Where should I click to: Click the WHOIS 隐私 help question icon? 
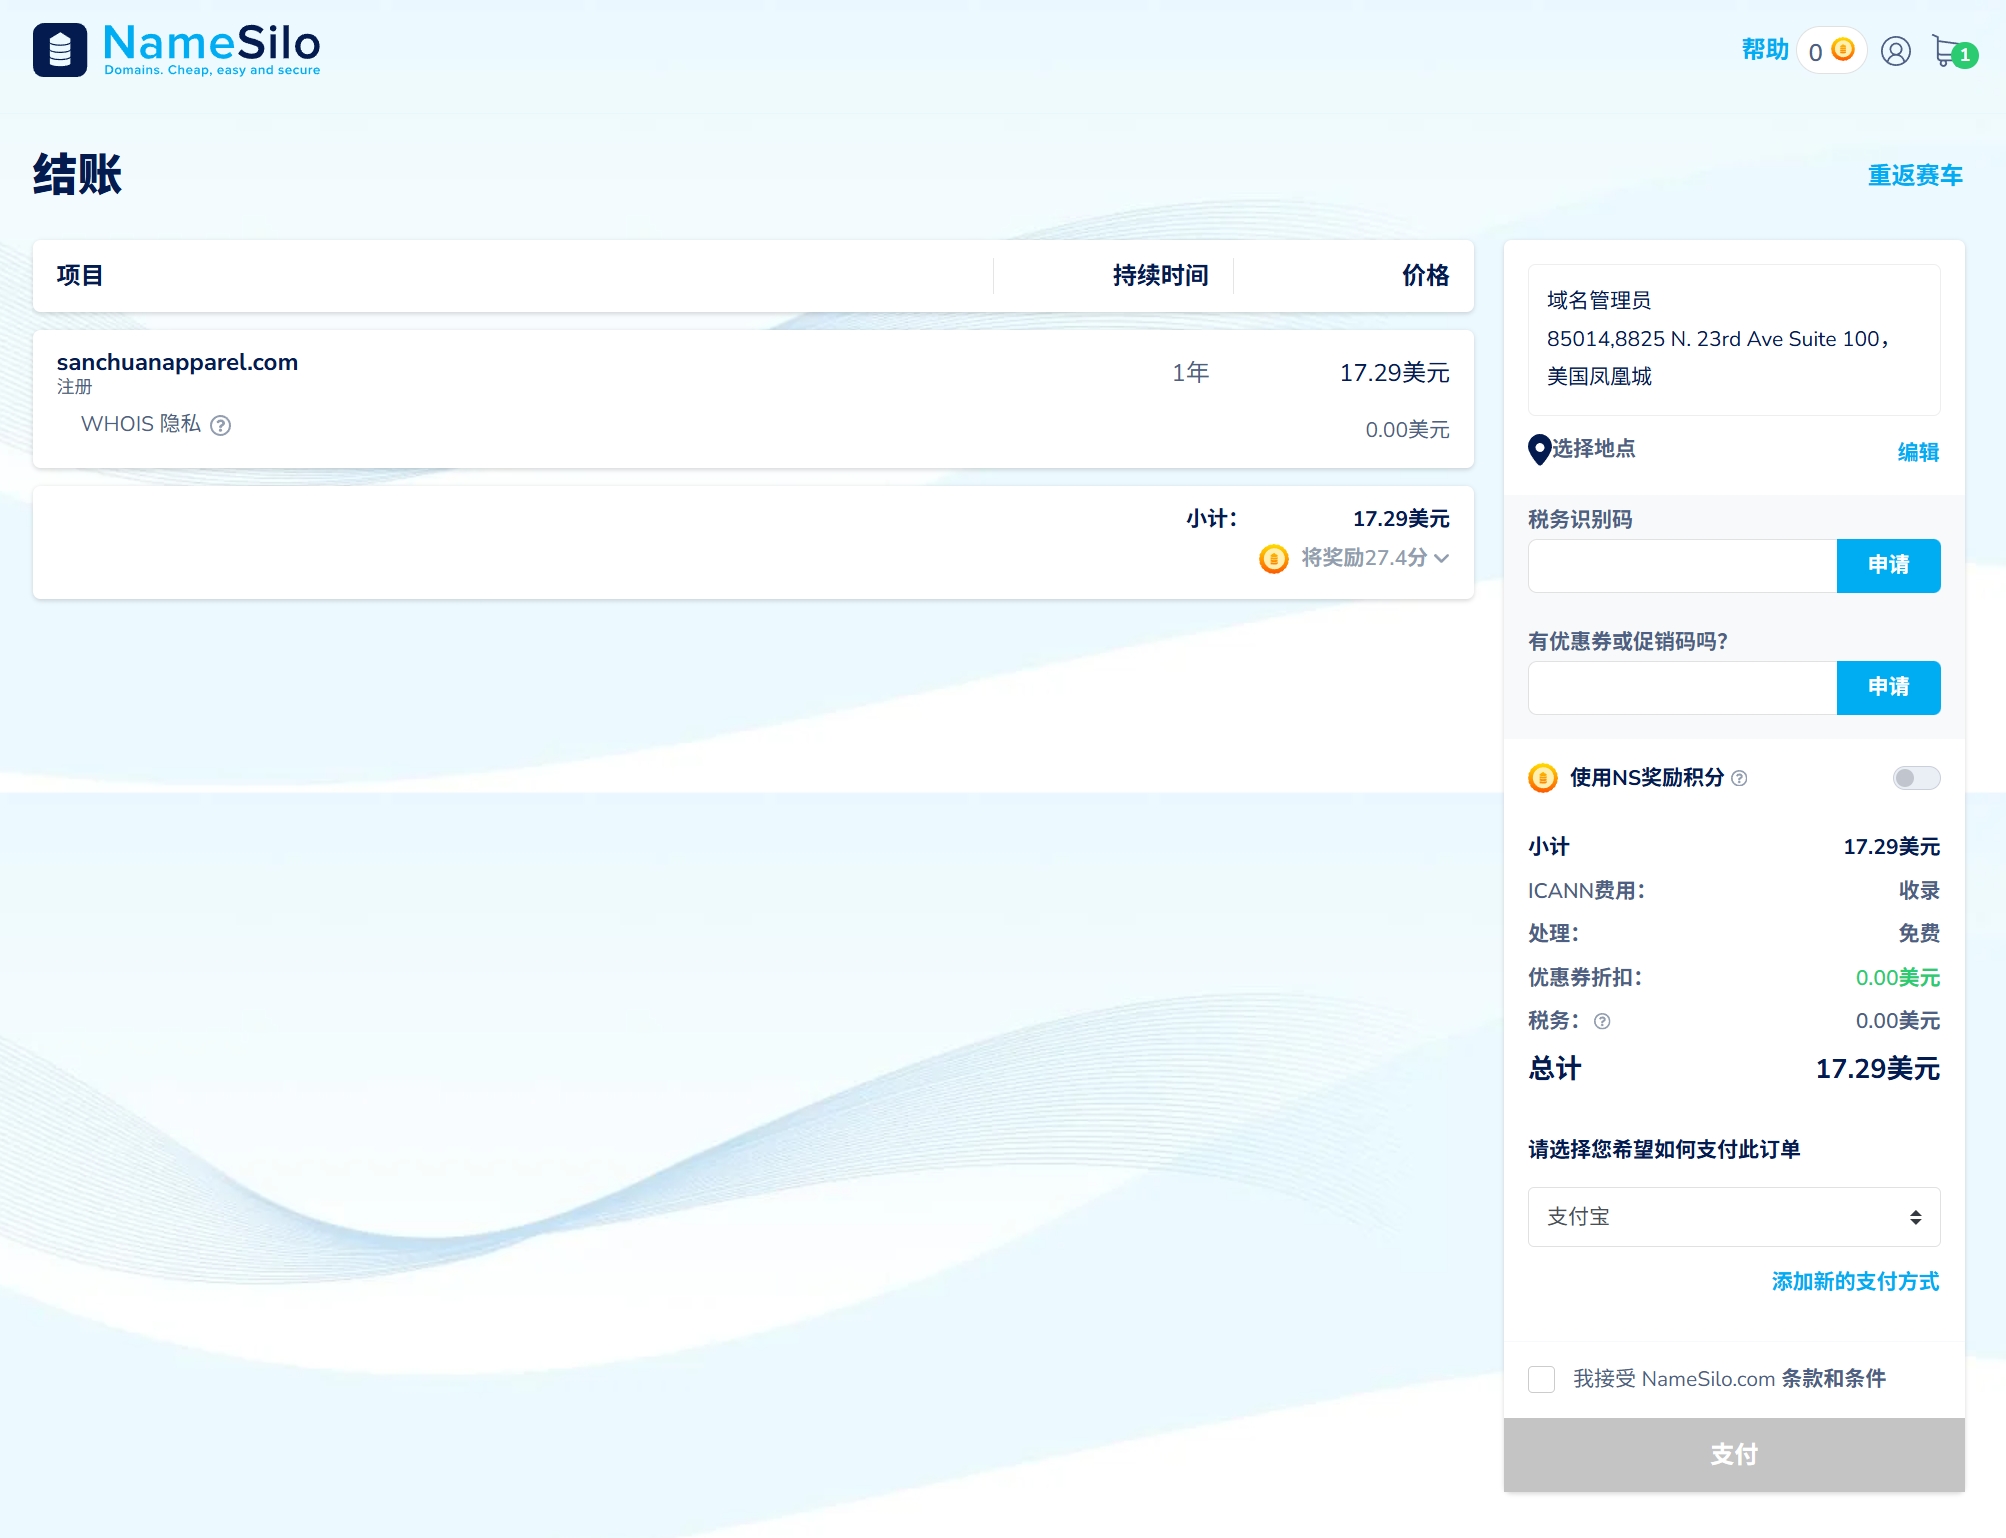(221, 426)
